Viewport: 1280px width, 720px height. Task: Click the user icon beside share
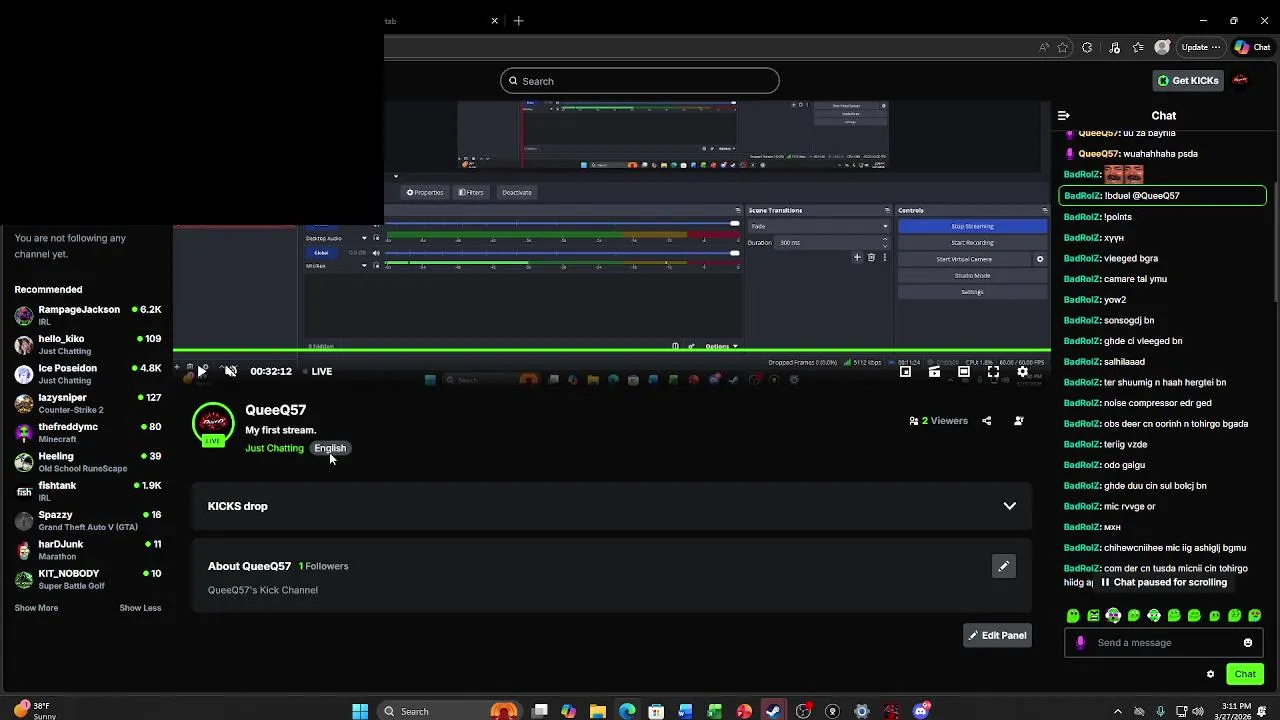1018,421
